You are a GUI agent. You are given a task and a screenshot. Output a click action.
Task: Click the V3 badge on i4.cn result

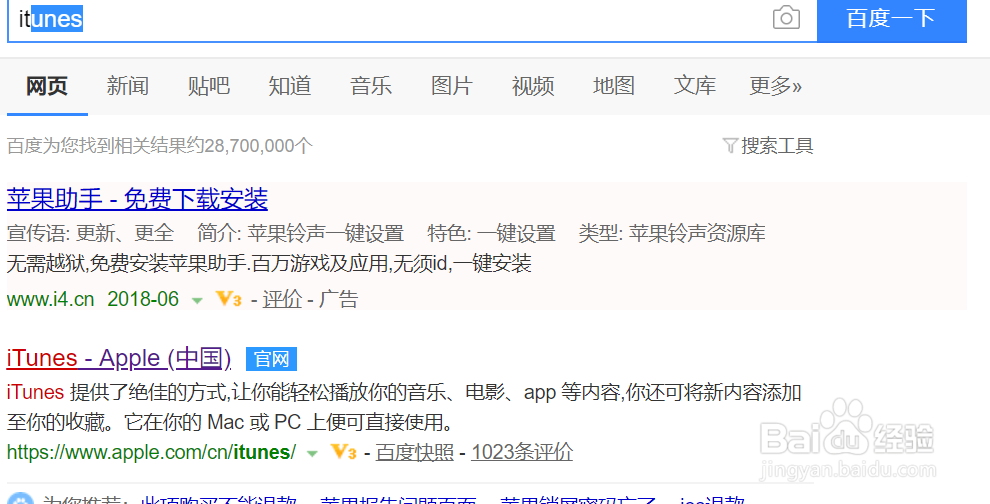coord(229,298)
